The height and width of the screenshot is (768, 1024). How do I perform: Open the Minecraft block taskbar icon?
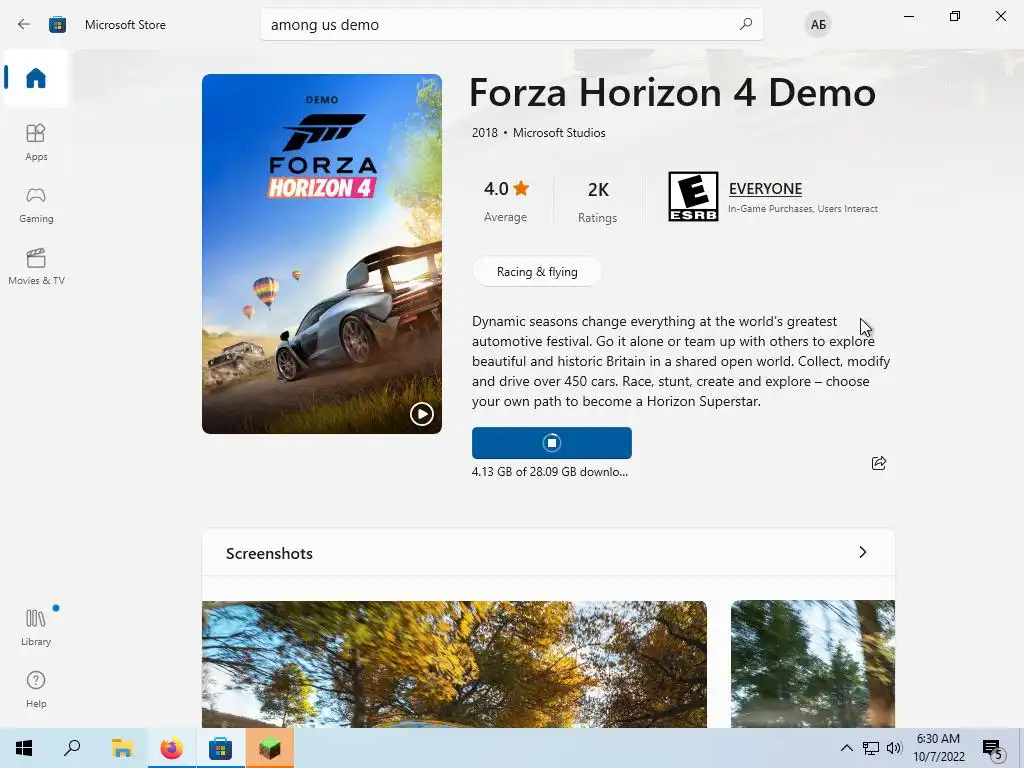270,748
